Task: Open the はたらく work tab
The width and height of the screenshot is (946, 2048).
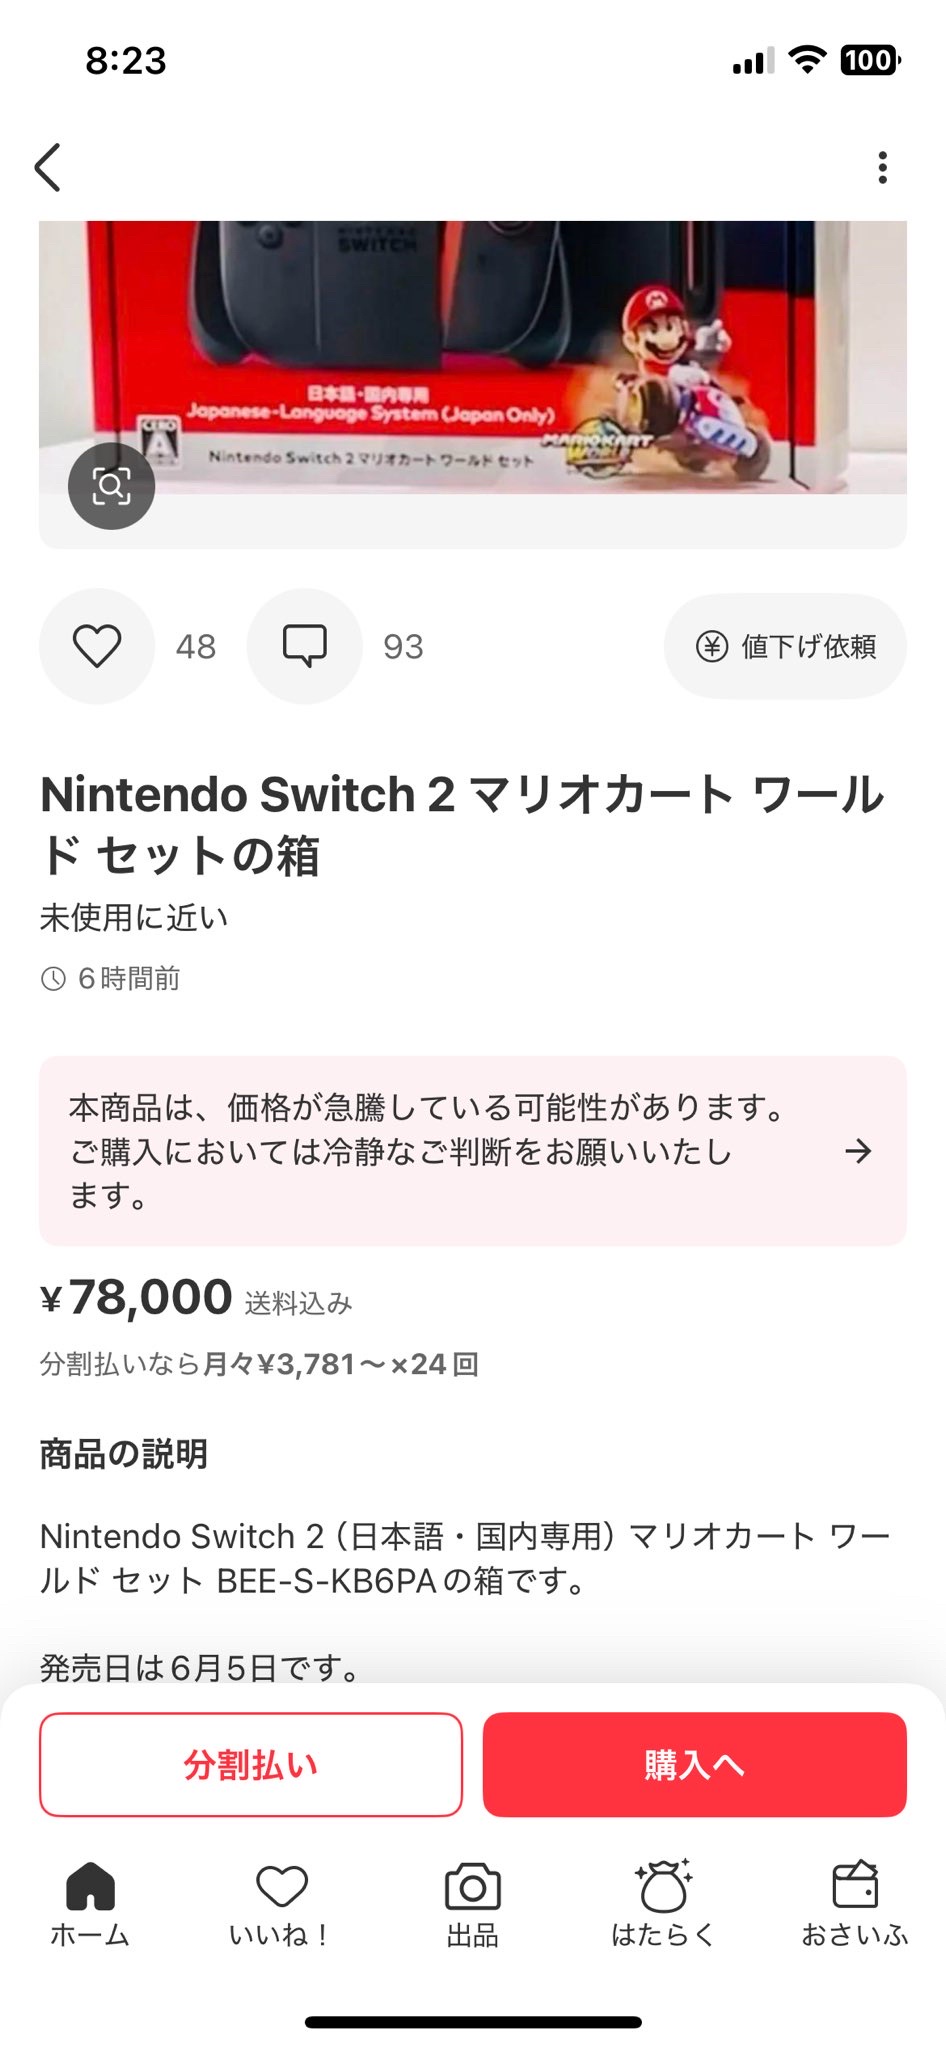Action: click(663, 1904)
